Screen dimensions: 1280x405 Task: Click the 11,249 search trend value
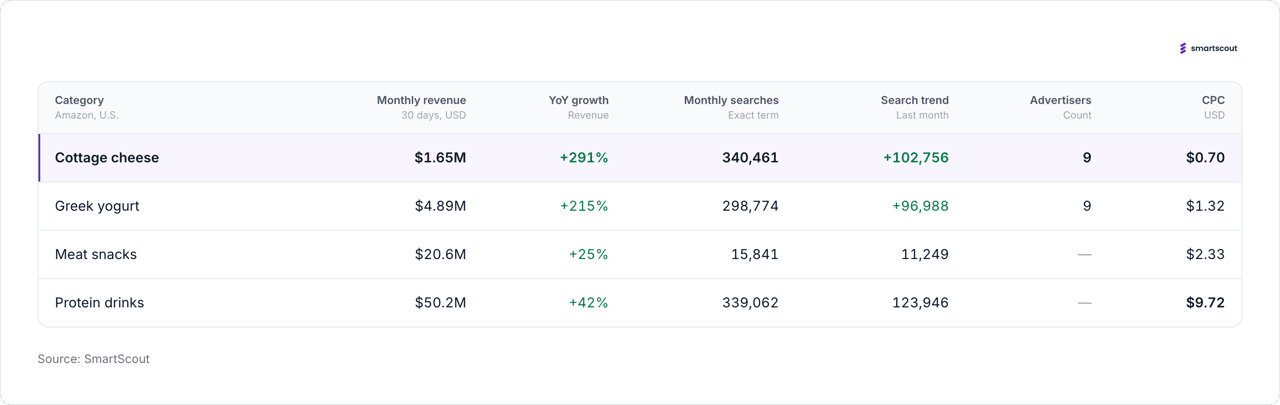click(925, 254)
